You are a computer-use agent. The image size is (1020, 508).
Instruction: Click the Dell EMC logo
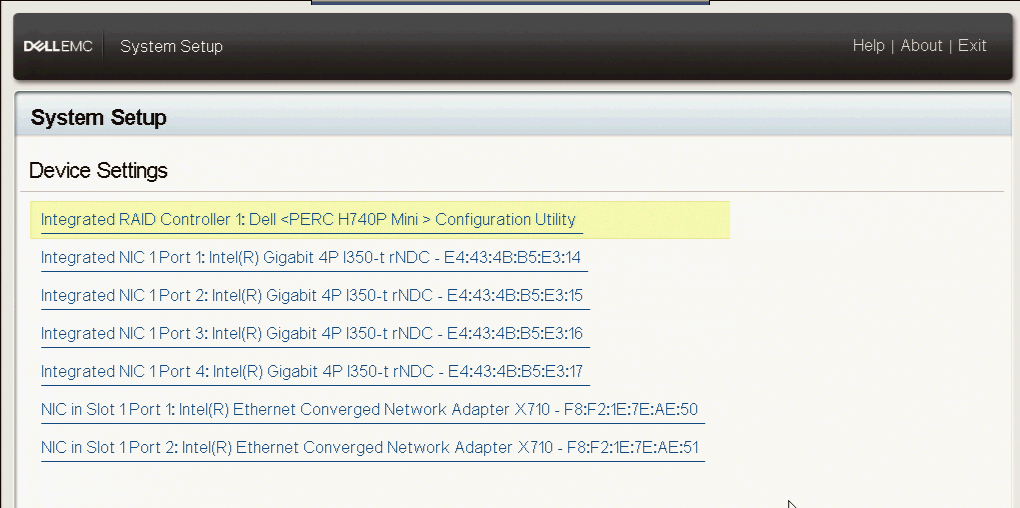58,47
